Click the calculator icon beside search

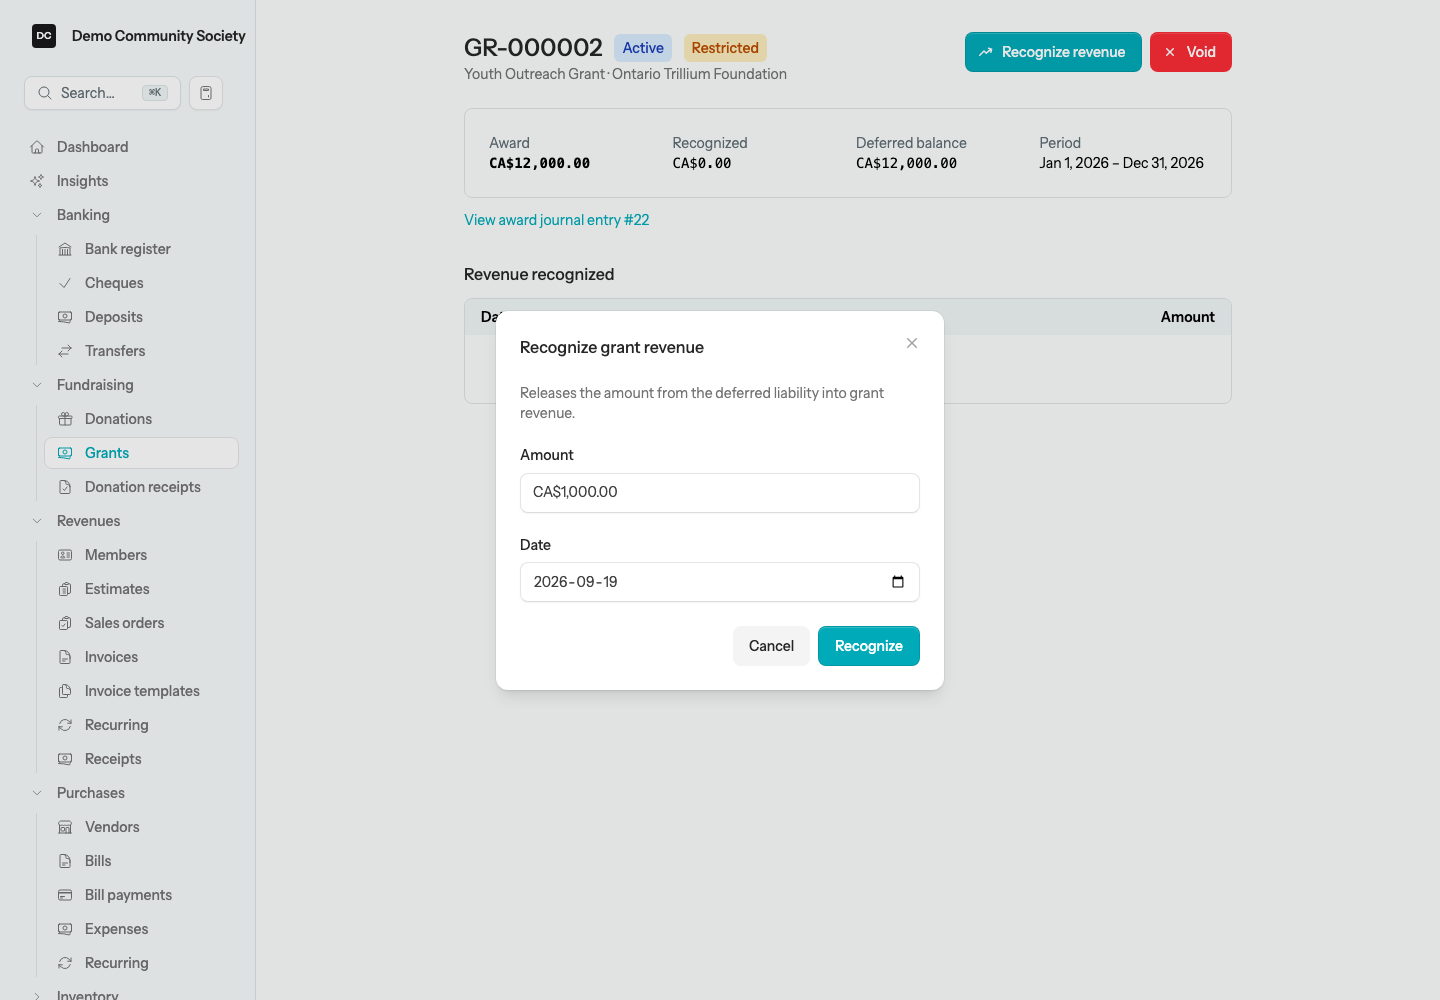[x=206, y=93]
